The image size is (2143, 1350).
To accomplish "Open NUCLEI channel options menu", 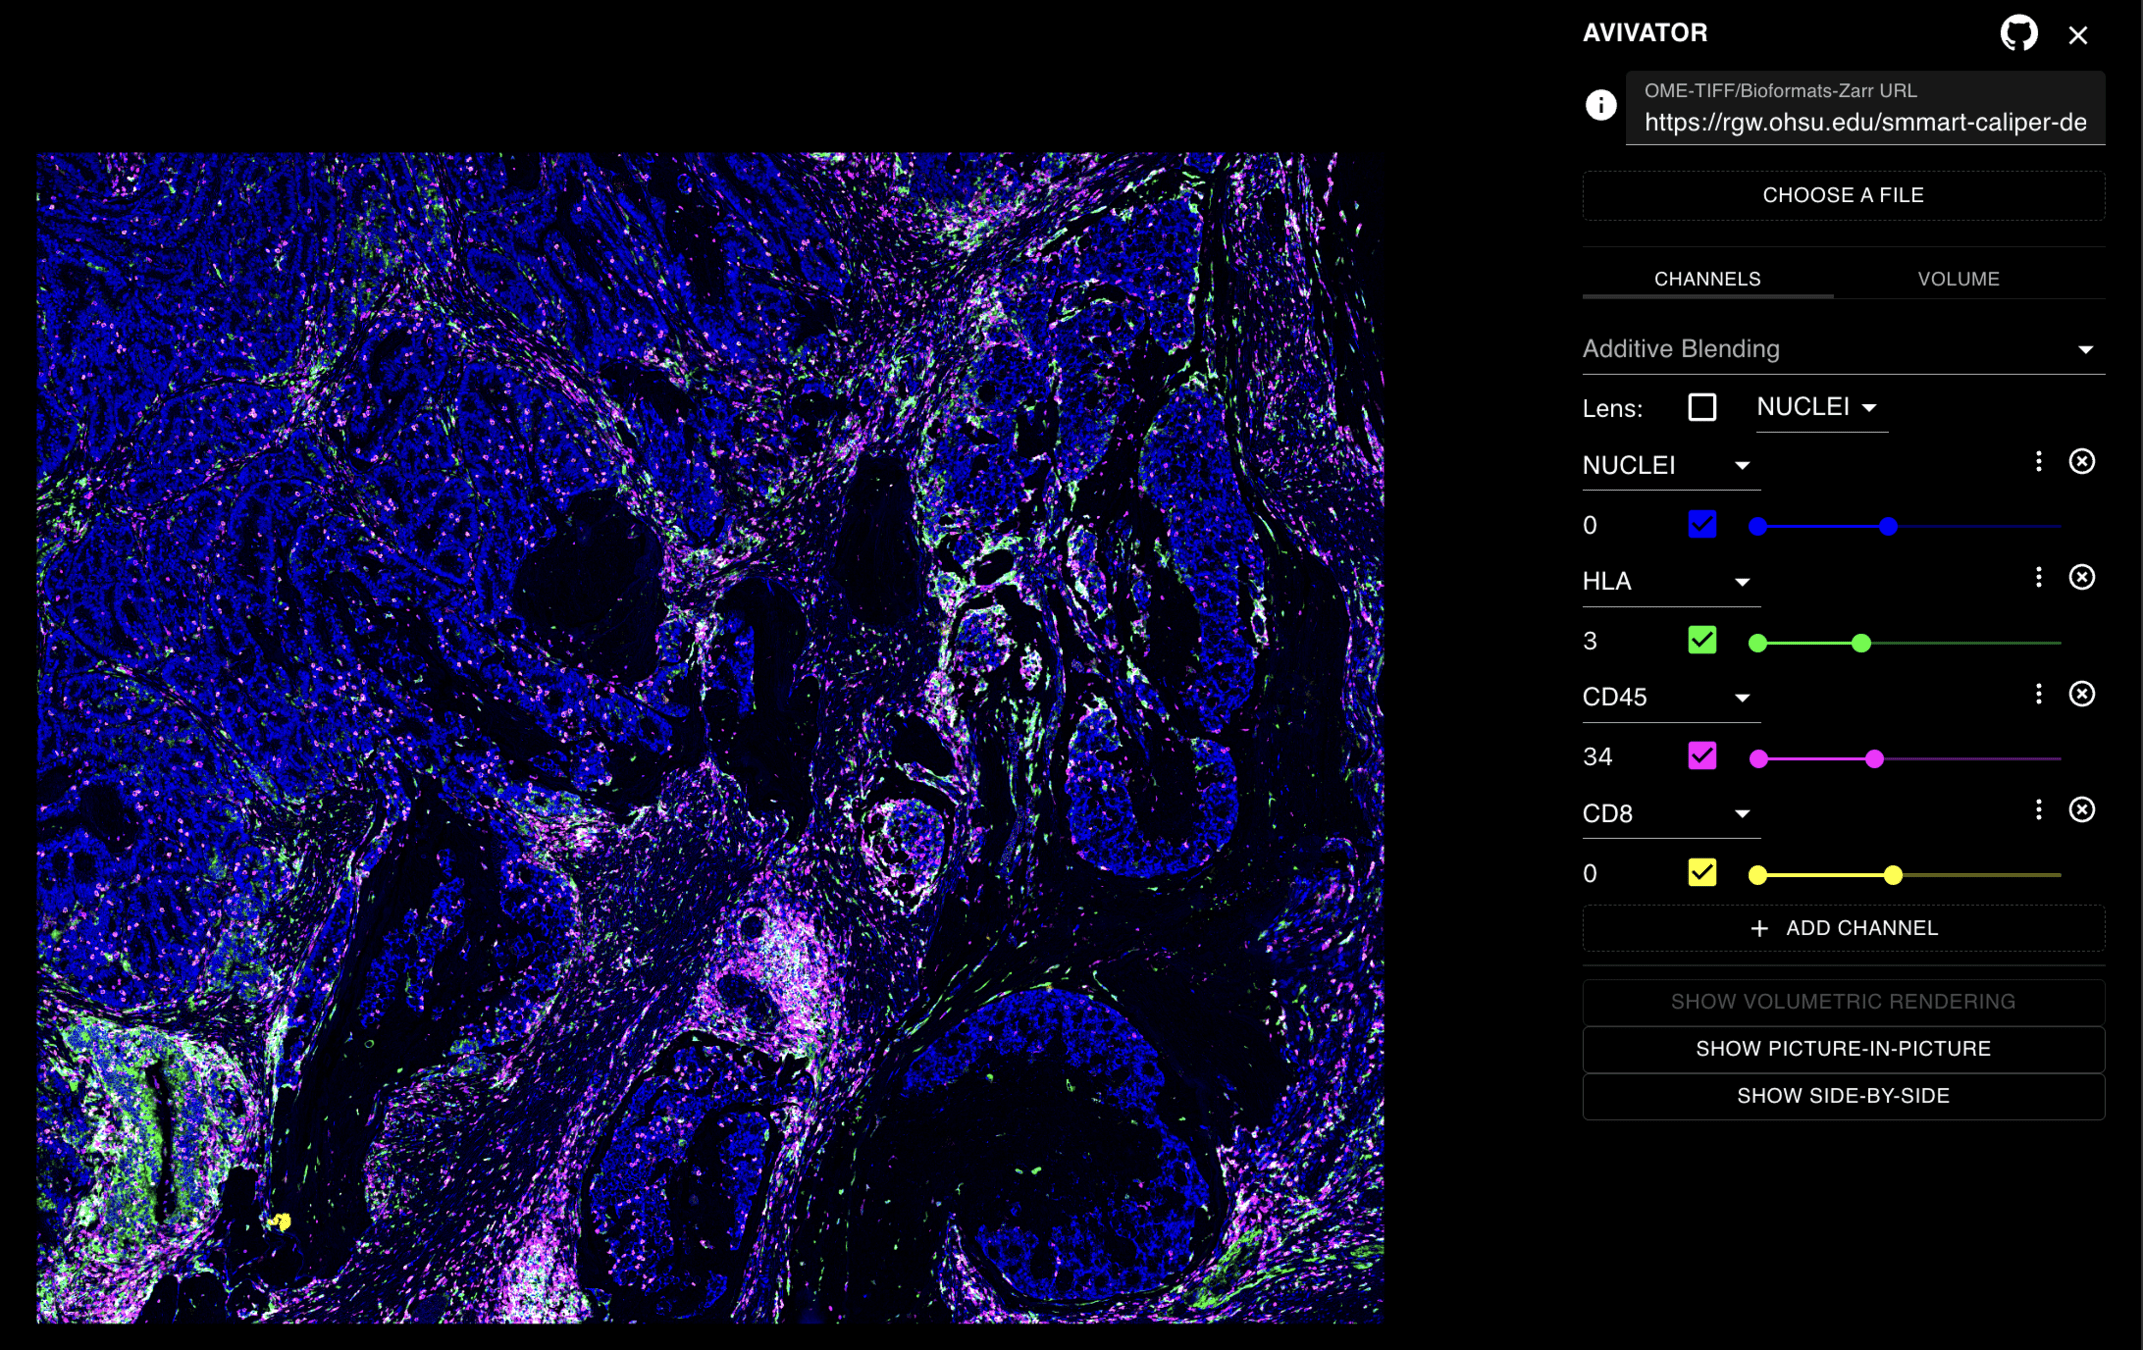I will point(2038,461).
